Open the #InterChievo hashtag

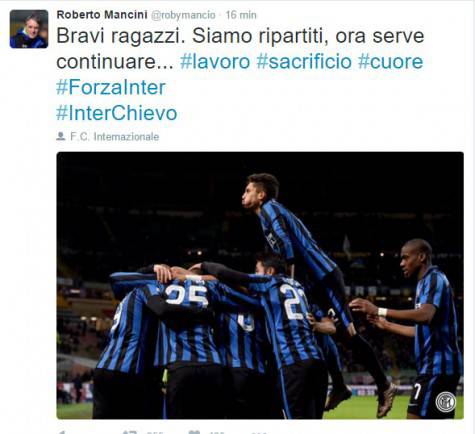[x=117, y=113]
